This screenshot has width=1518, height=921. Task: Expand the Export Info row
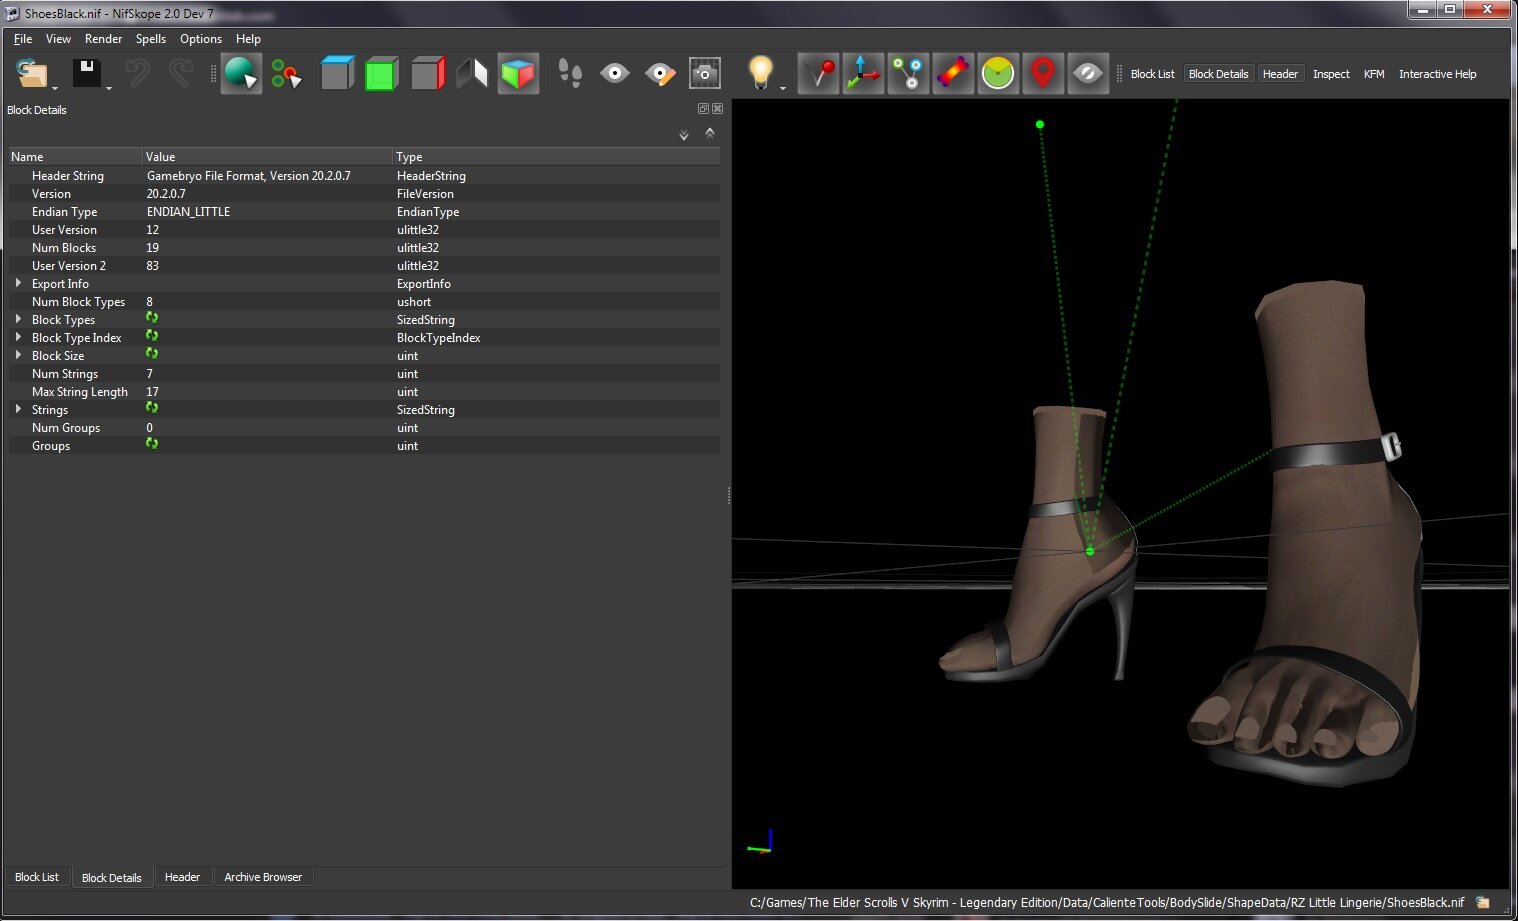tap(18, 284)
